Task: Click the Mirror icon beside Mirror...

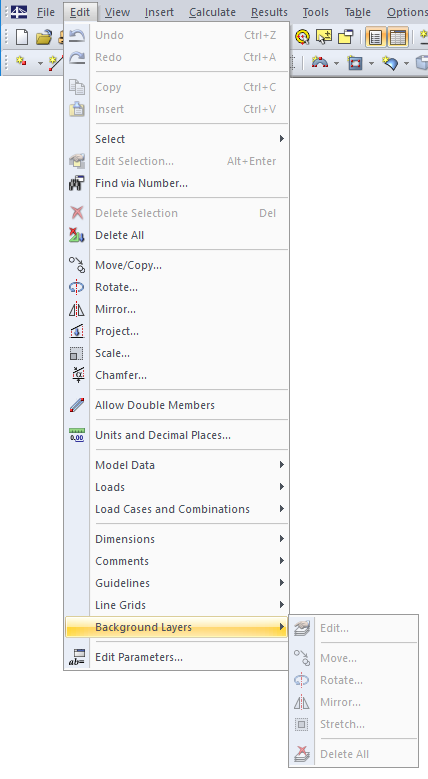Action: point(77,309)
